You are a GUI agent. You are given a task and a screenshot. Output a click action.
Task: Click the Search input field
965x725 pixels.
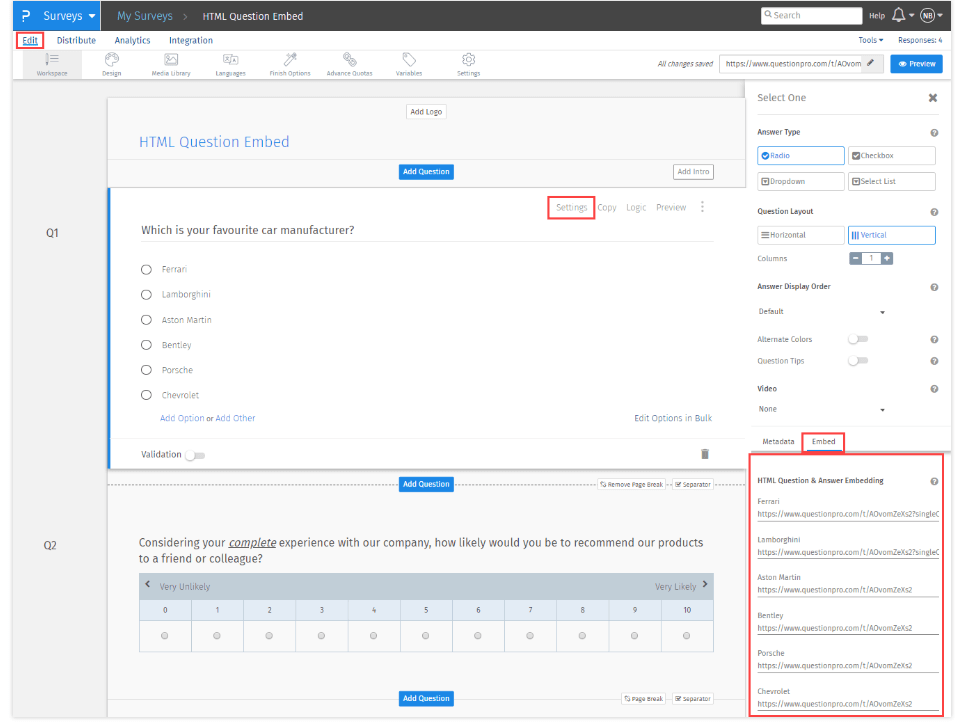click(811, 15)
